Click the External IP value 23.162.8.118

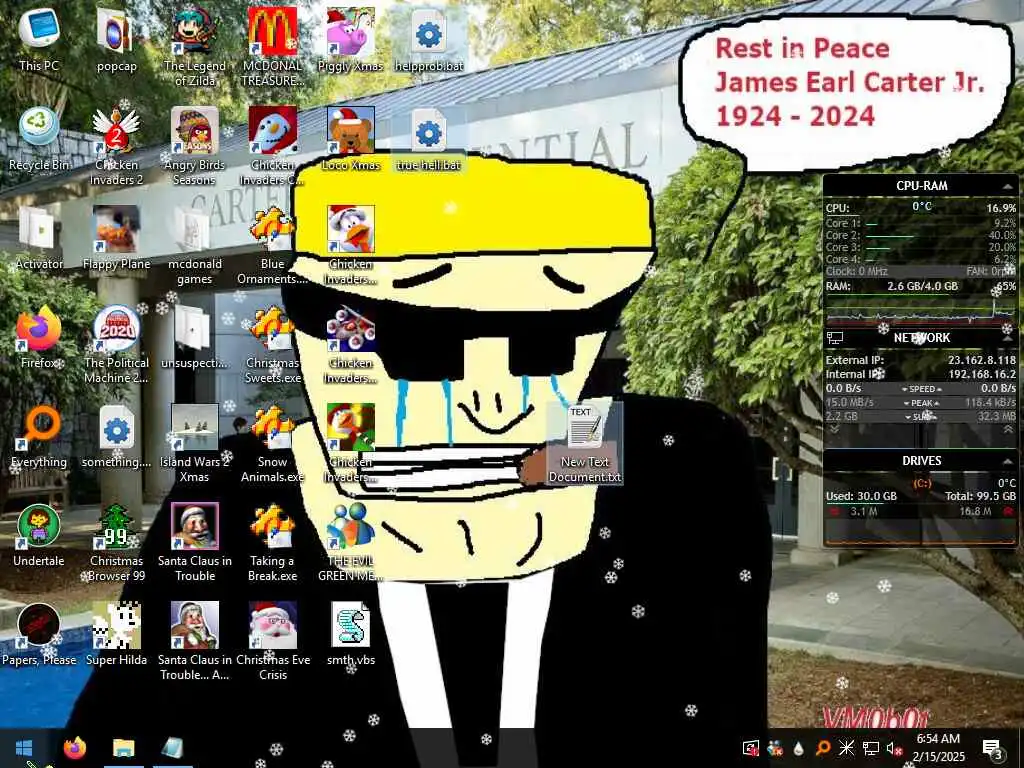click(x=982, y=360)
